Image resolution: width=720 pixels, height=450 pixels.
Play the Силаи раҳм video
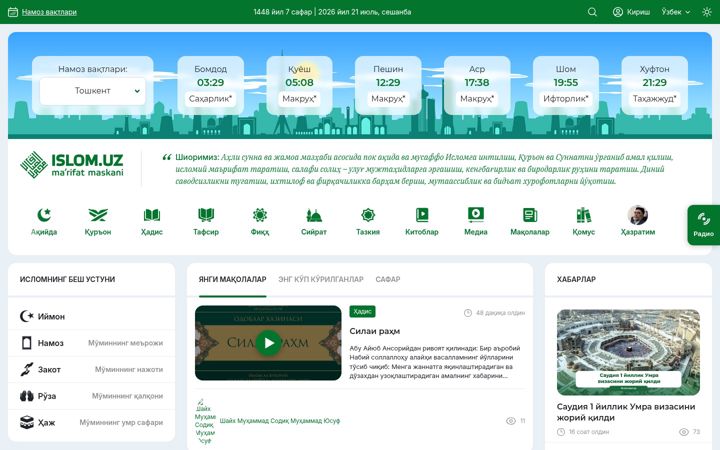[269, 343]
